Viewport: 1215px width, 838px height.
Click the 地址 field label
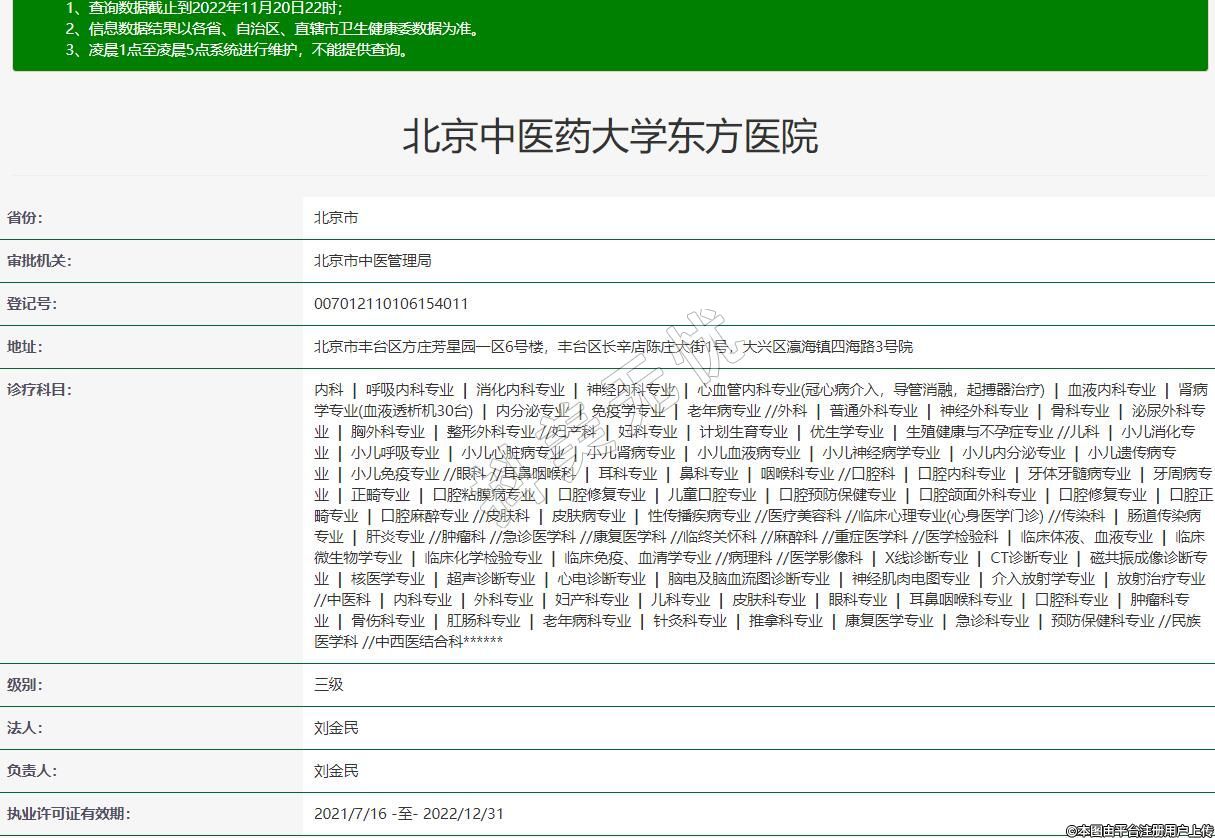(25, 347)
